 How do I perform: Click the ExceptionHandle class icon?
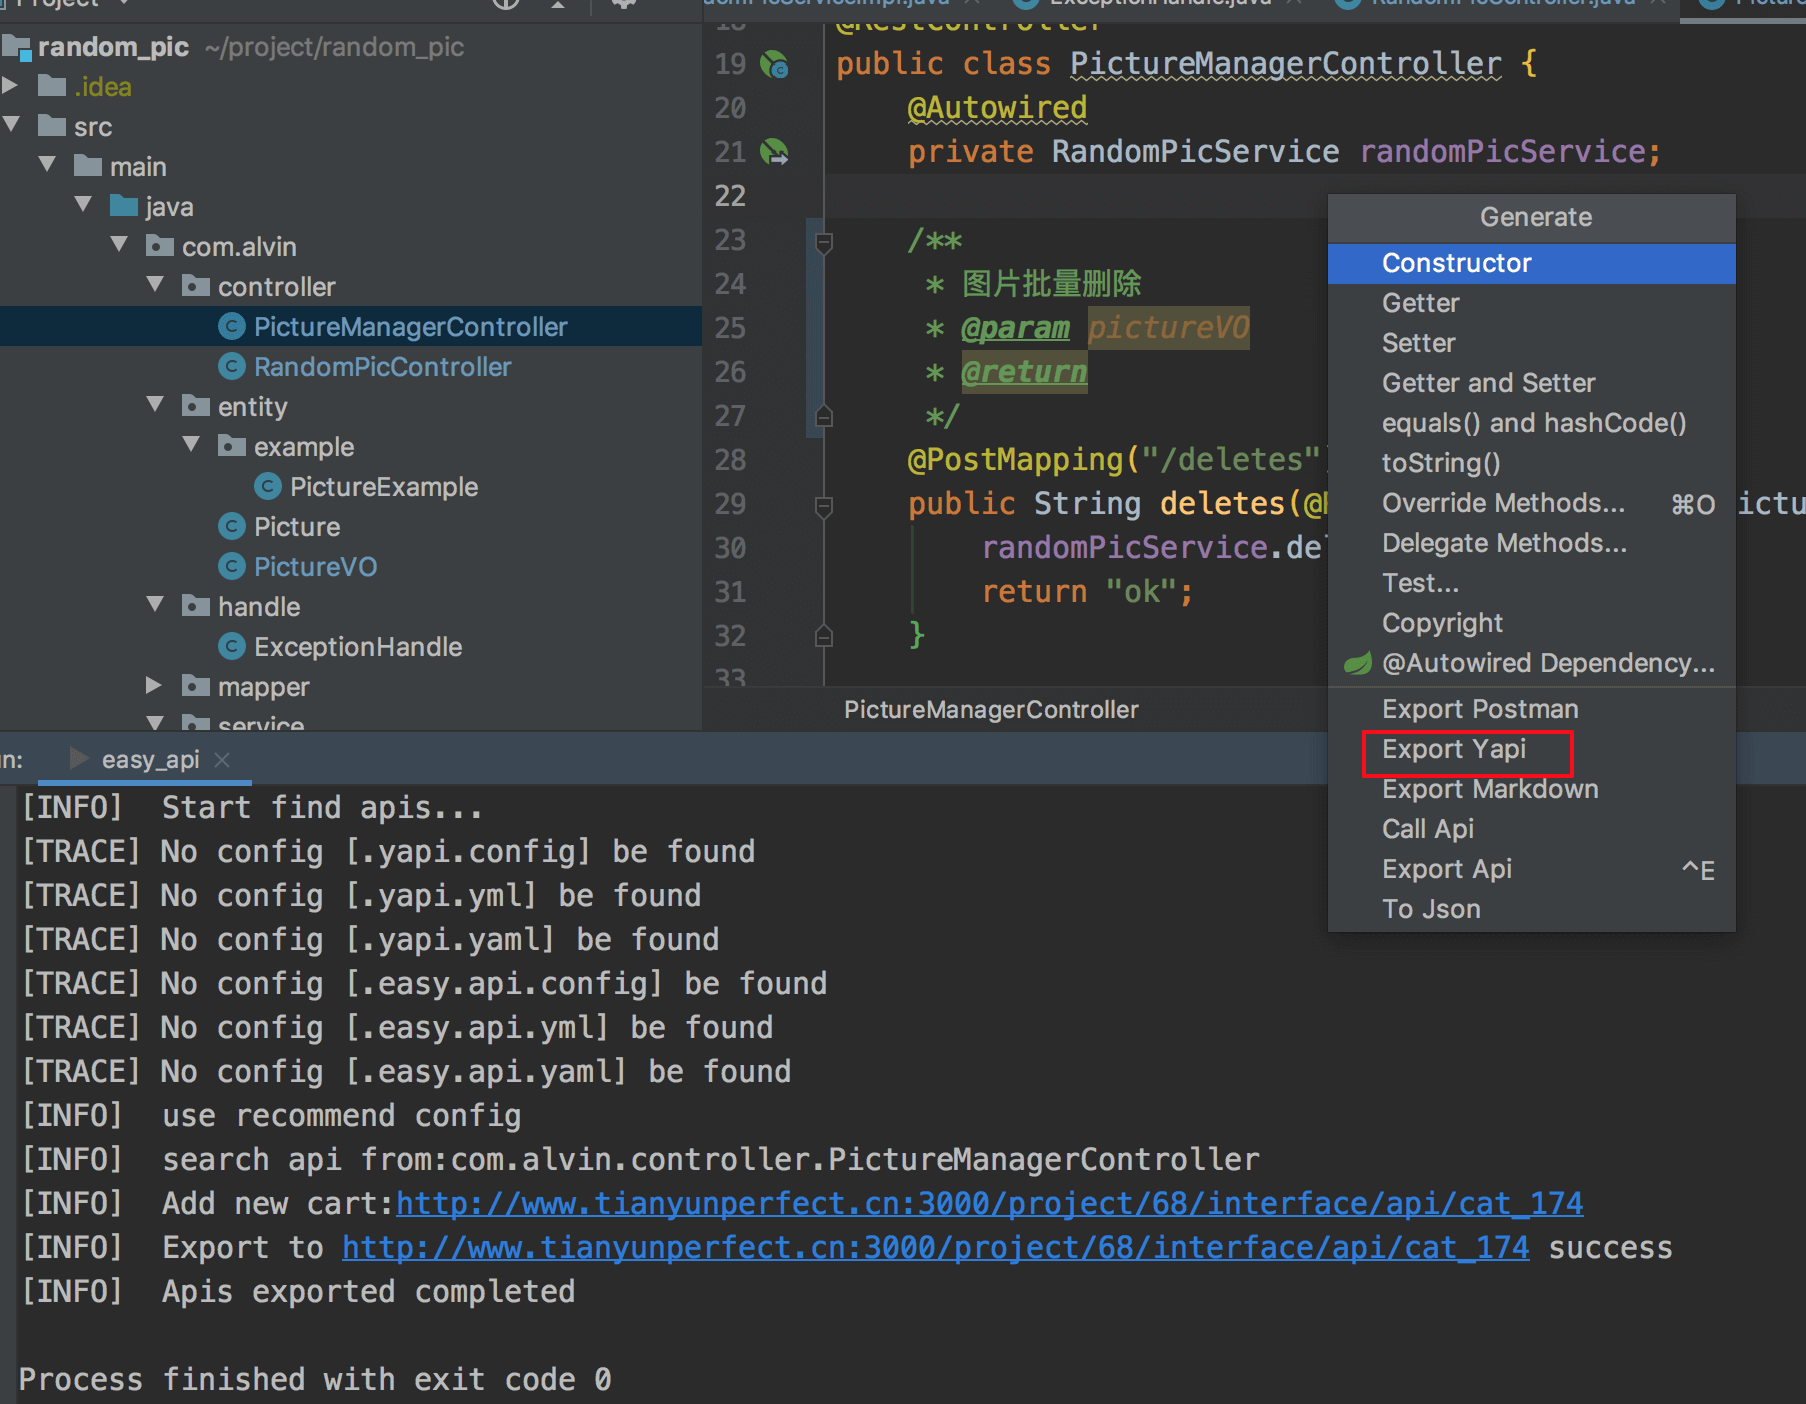pyautogui.click(x=232, y=647)
